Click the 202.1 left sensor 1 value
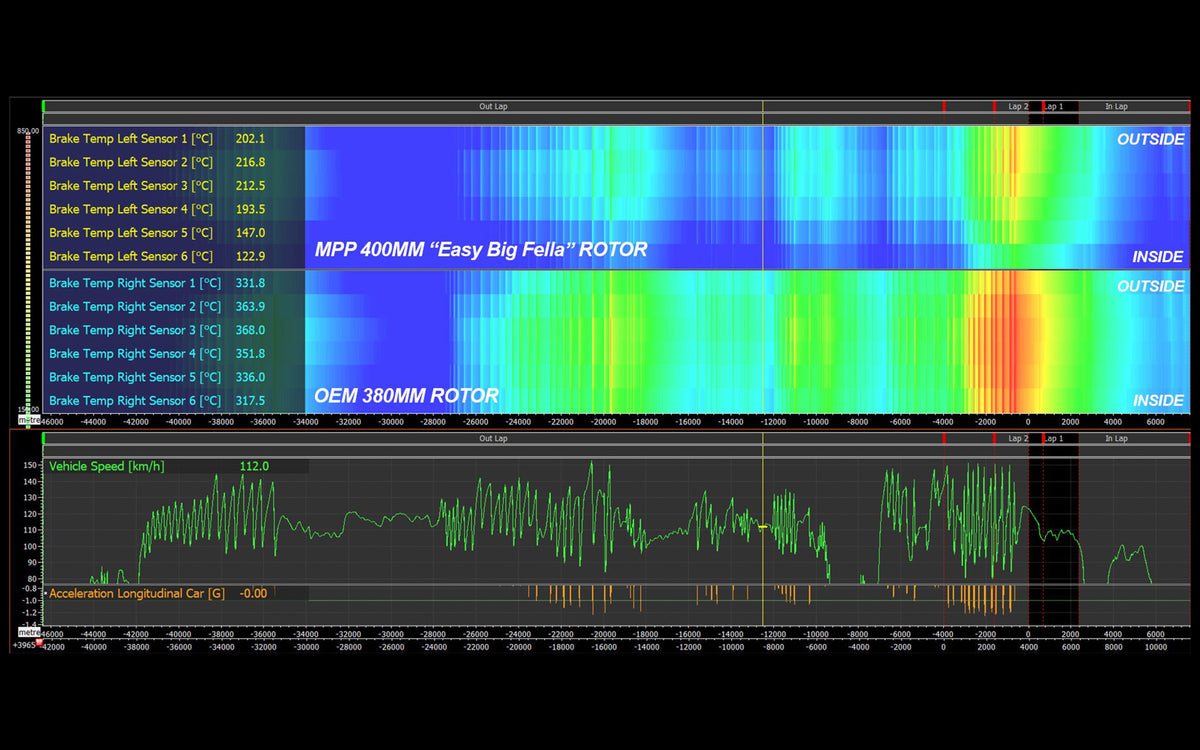 (250, 139)
